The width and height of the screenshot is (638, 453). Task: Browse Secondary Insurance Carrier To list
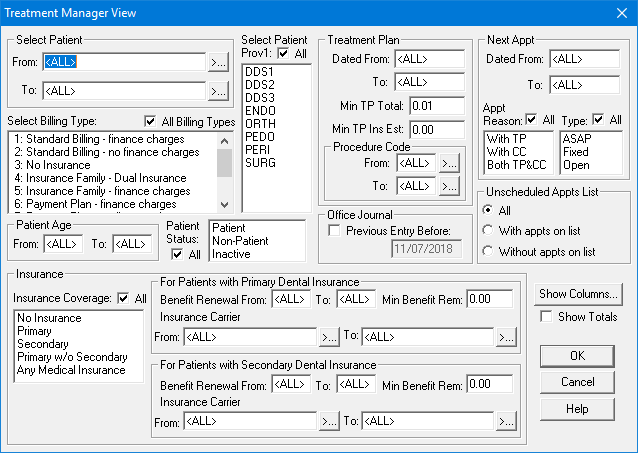[x=508, y=422]
